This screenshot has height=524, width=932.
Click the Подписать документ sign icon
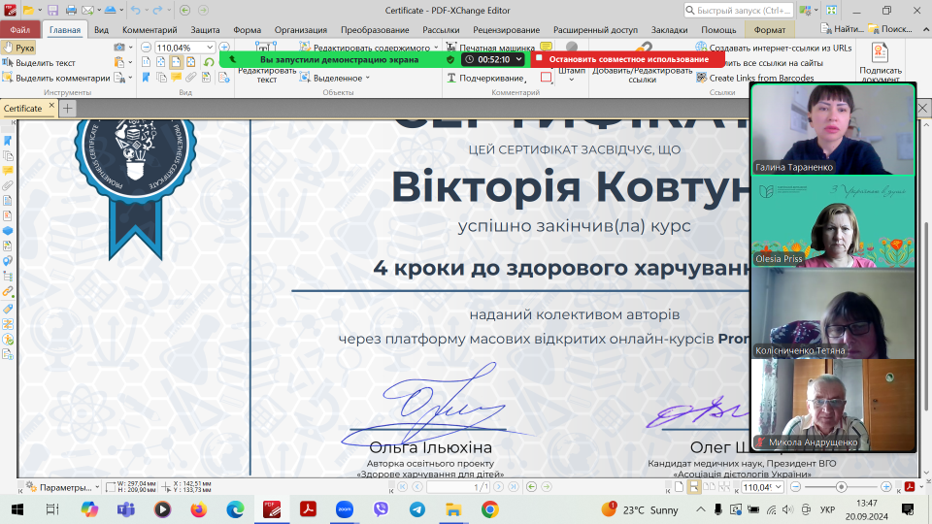[880, 54]
